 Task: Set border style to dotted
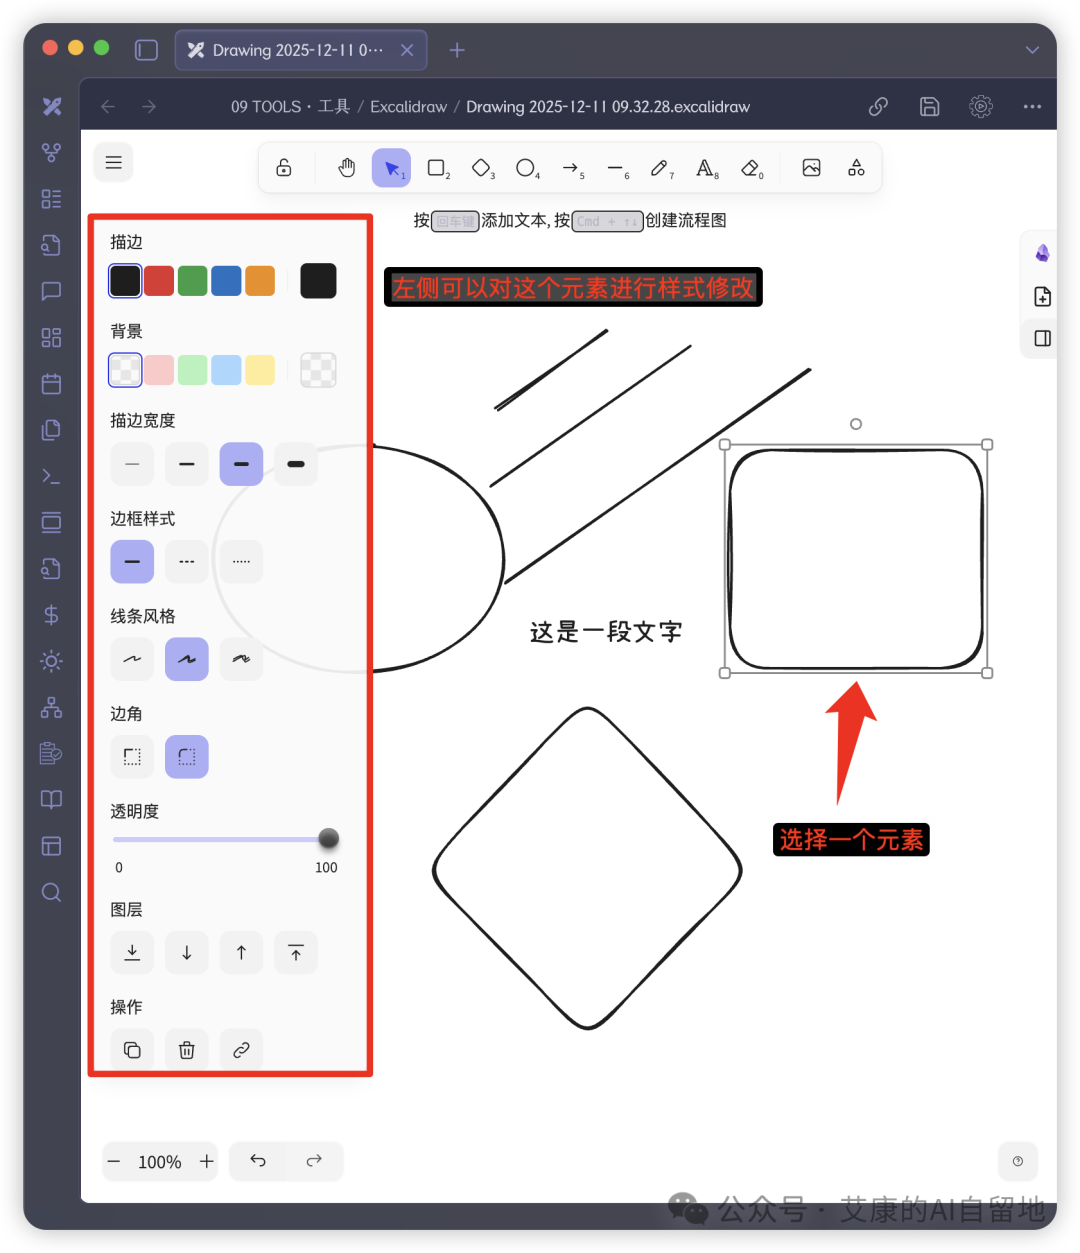241,562
